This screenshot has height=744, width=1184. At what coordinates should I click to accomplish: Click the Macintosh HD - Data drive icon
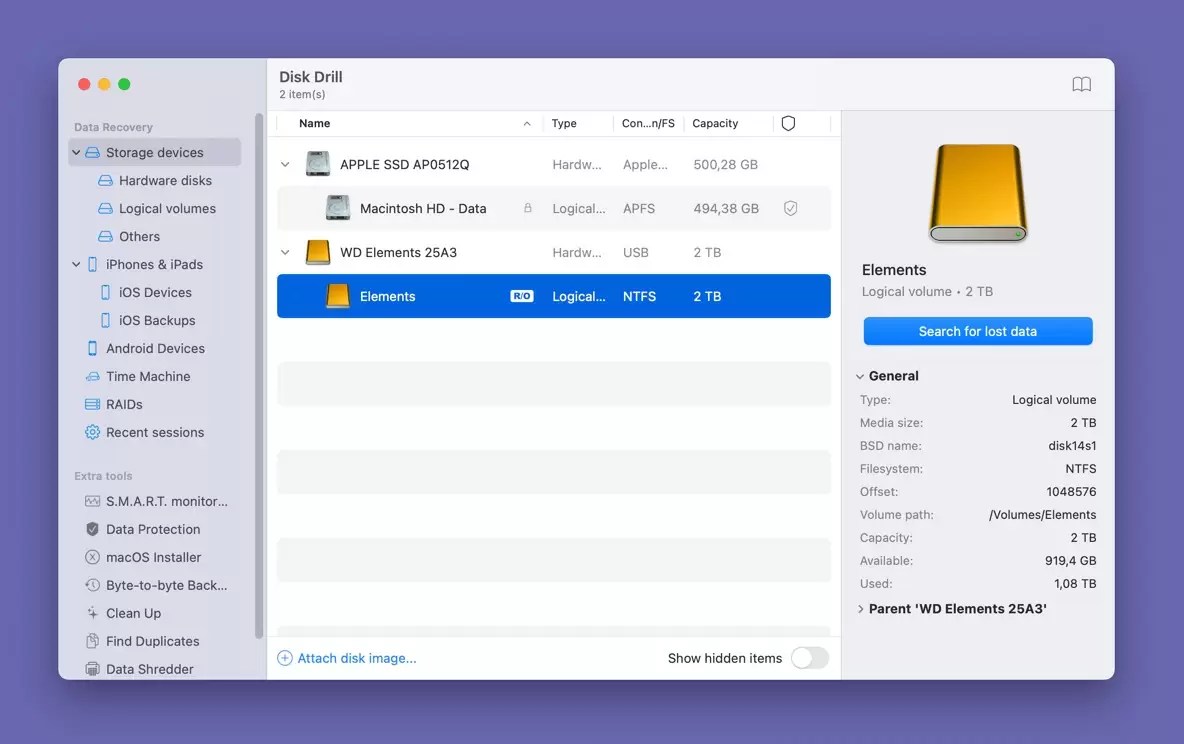point(338,208)
